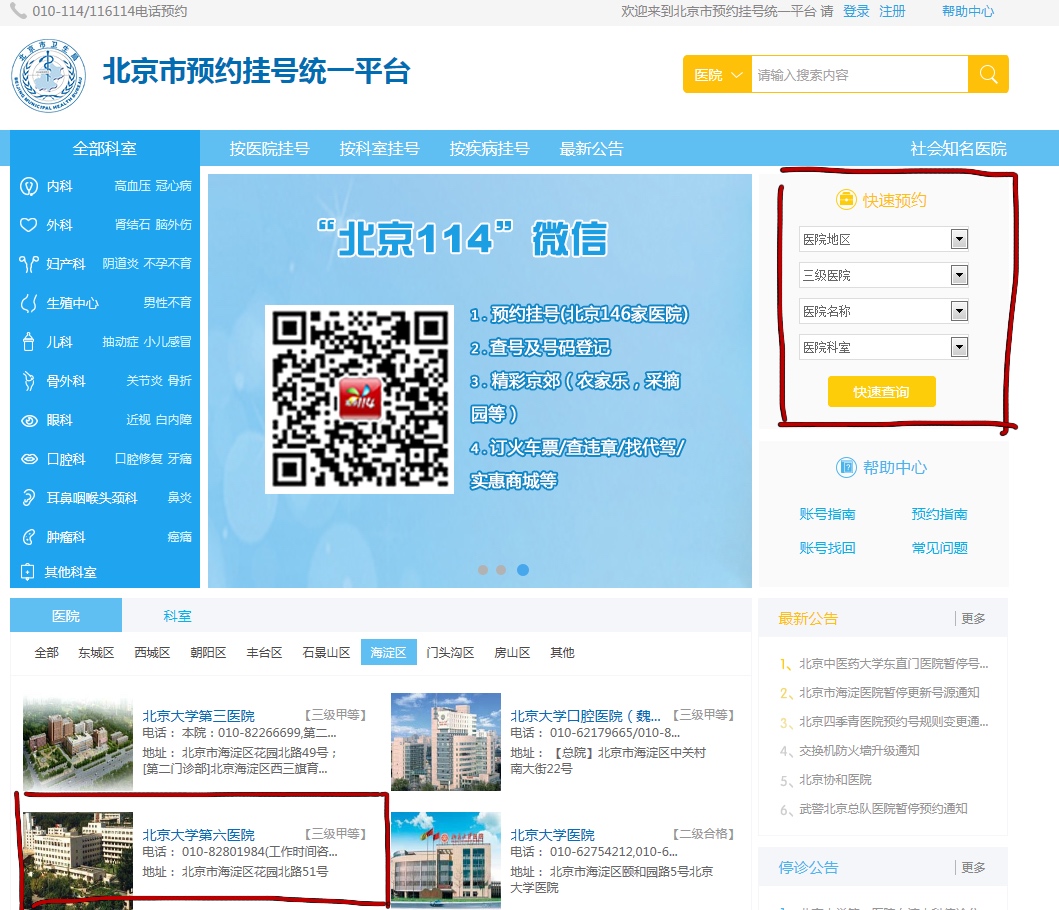The height and width of the screenshot is (910, 1059).
Task: Click the 注册 link
Action: (x=892, y=11)
